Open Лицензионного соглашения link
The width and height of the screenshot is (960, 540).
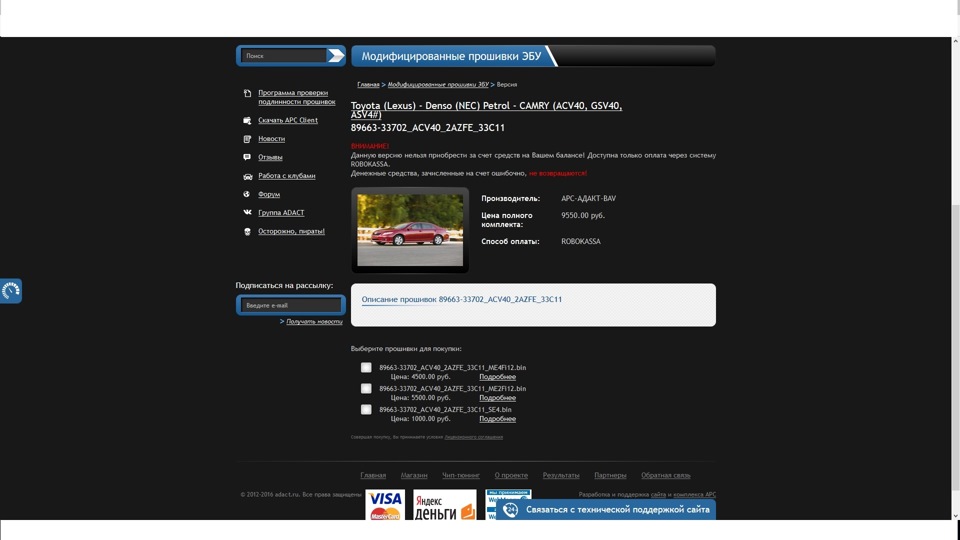coord(473,437)
